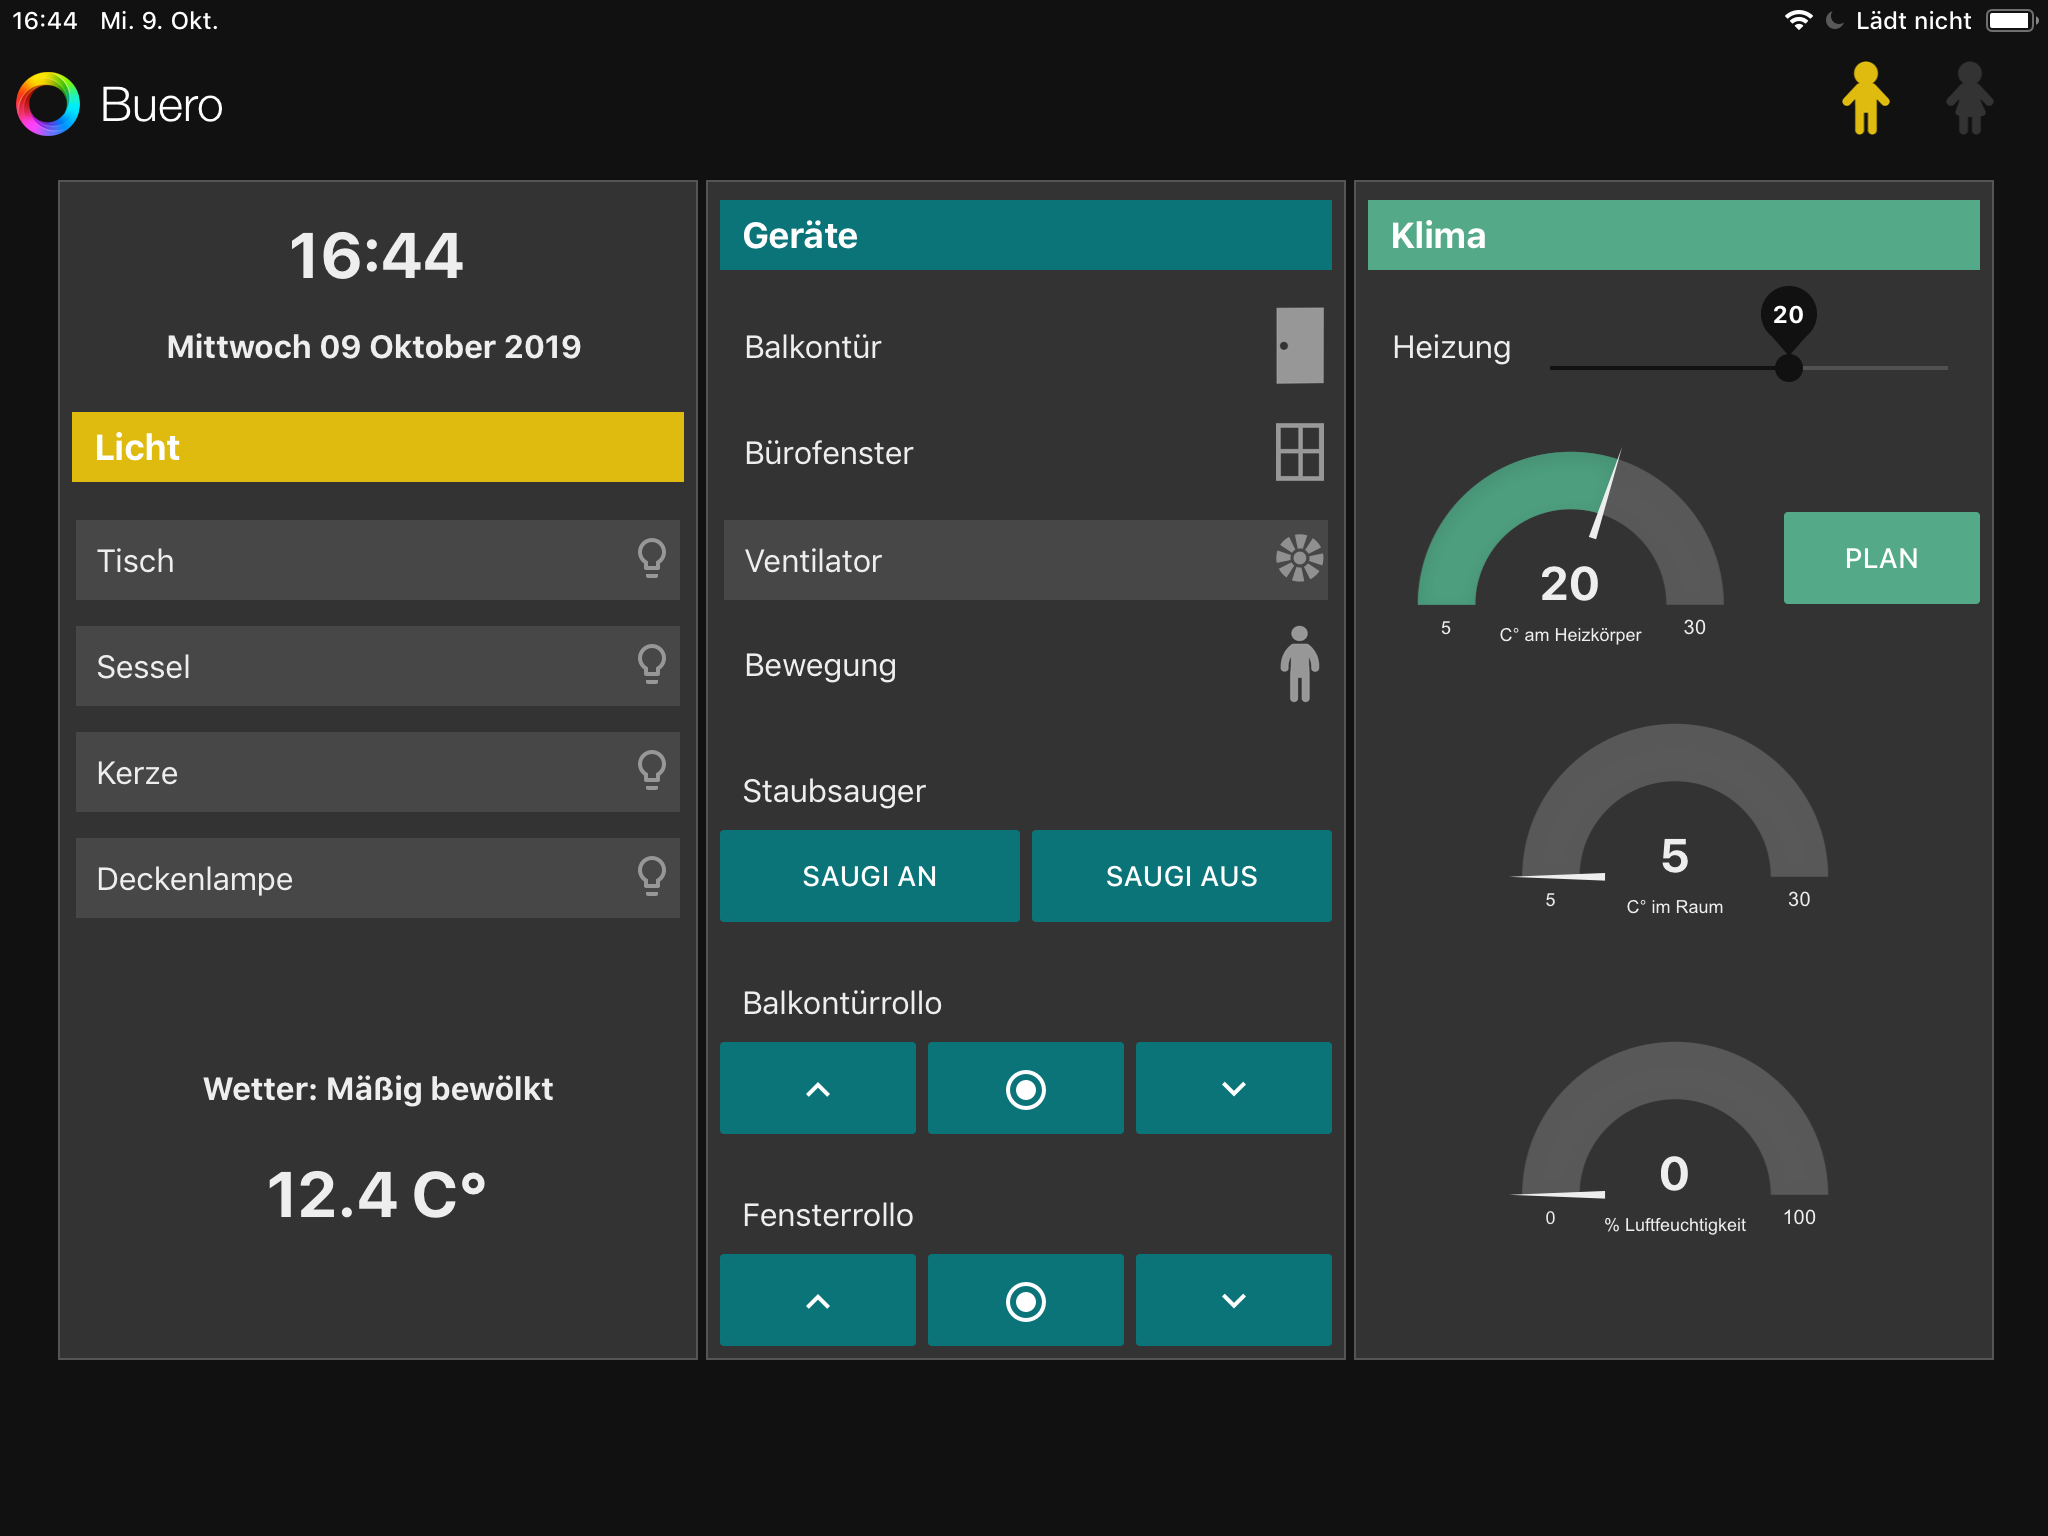Open the heating PLAN button

tap(1881, 558)
